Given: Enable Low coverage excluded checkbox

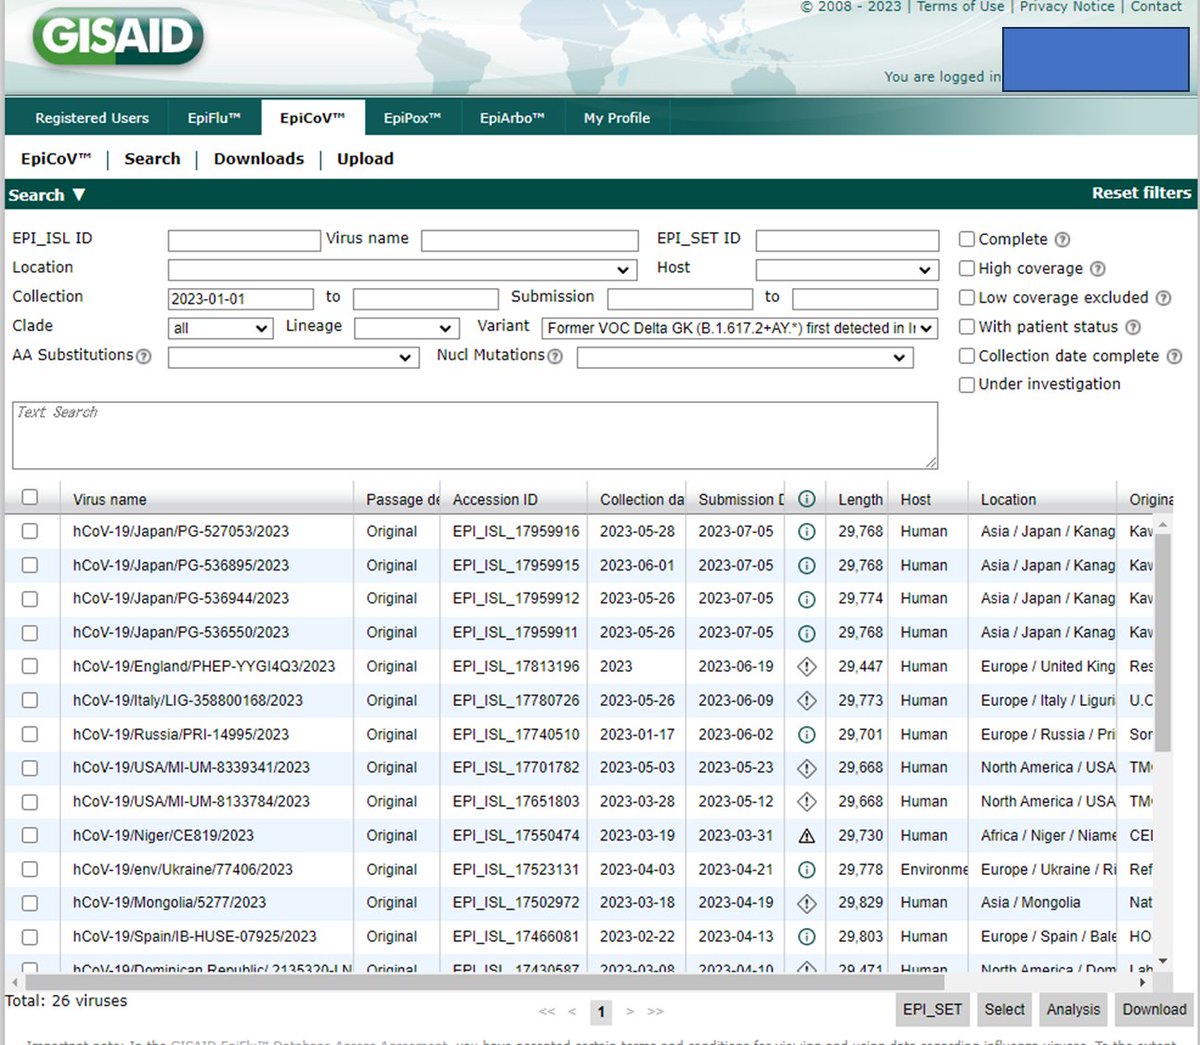Looking at the screenshot, I should (x=967, y=297).
